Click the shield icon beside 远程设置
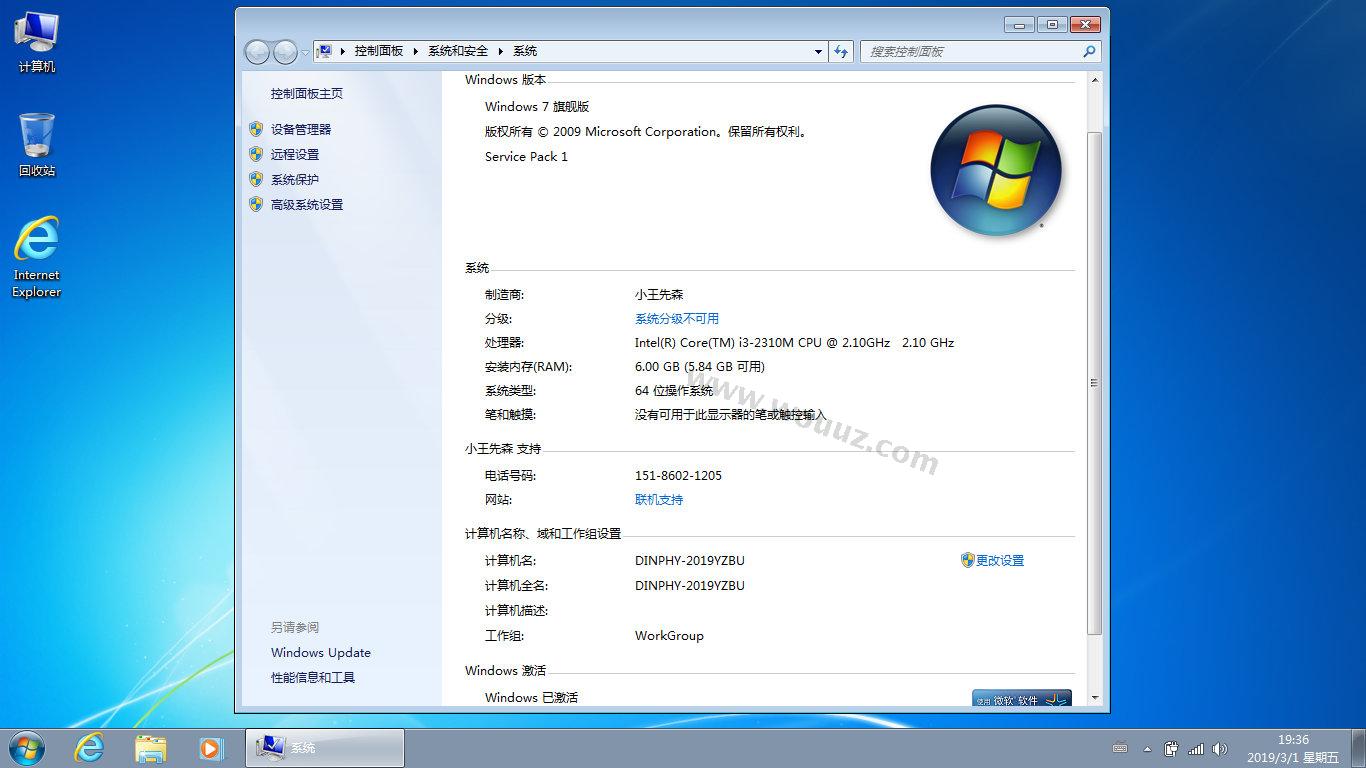 [x=256, y=154]
